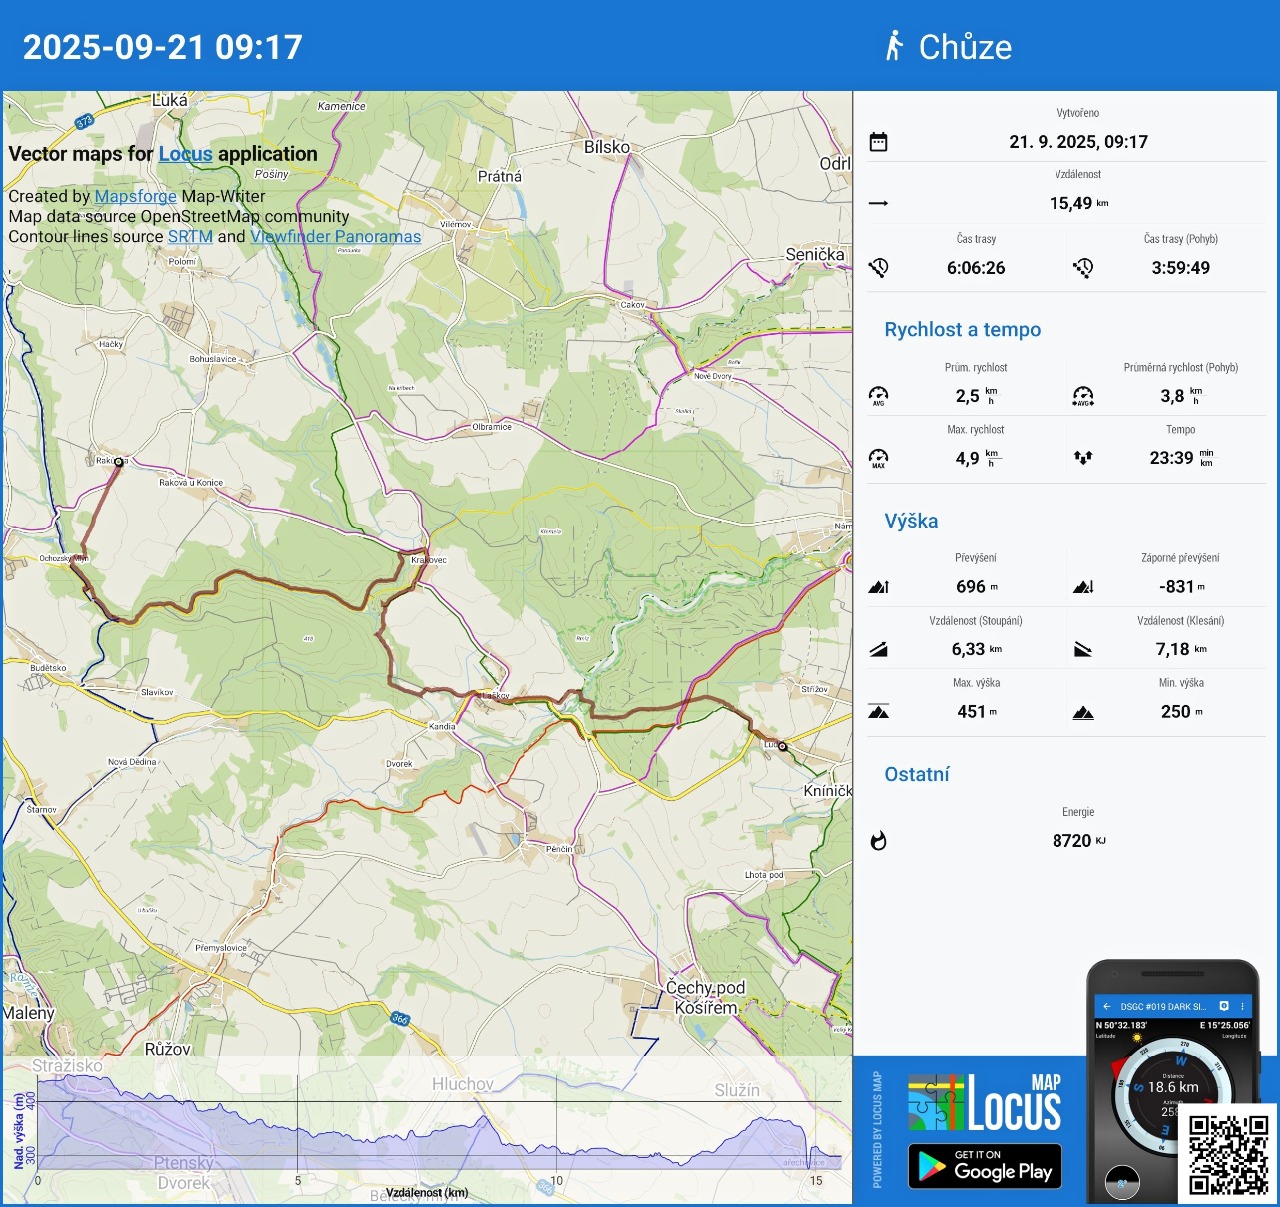Click the calendar icon next to creation date
Screen dimensions: 1280x1207
coord(878,142)
